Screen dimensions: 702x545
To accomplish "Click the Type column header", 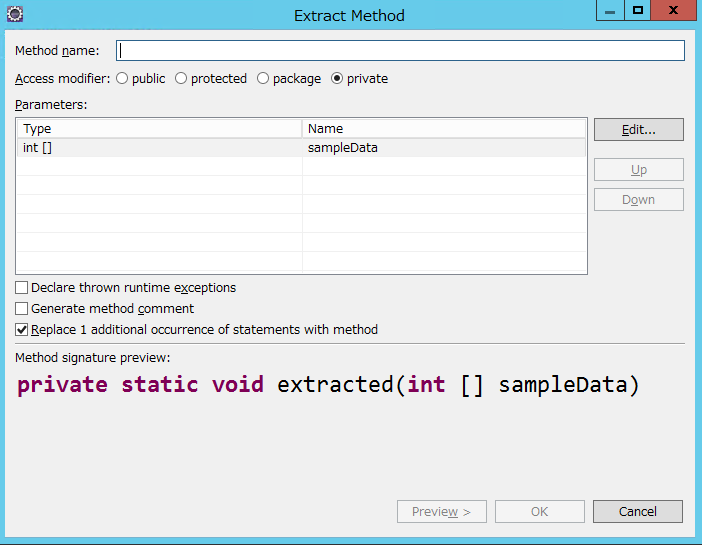I will pyautogui.click(x=159, y=129).
